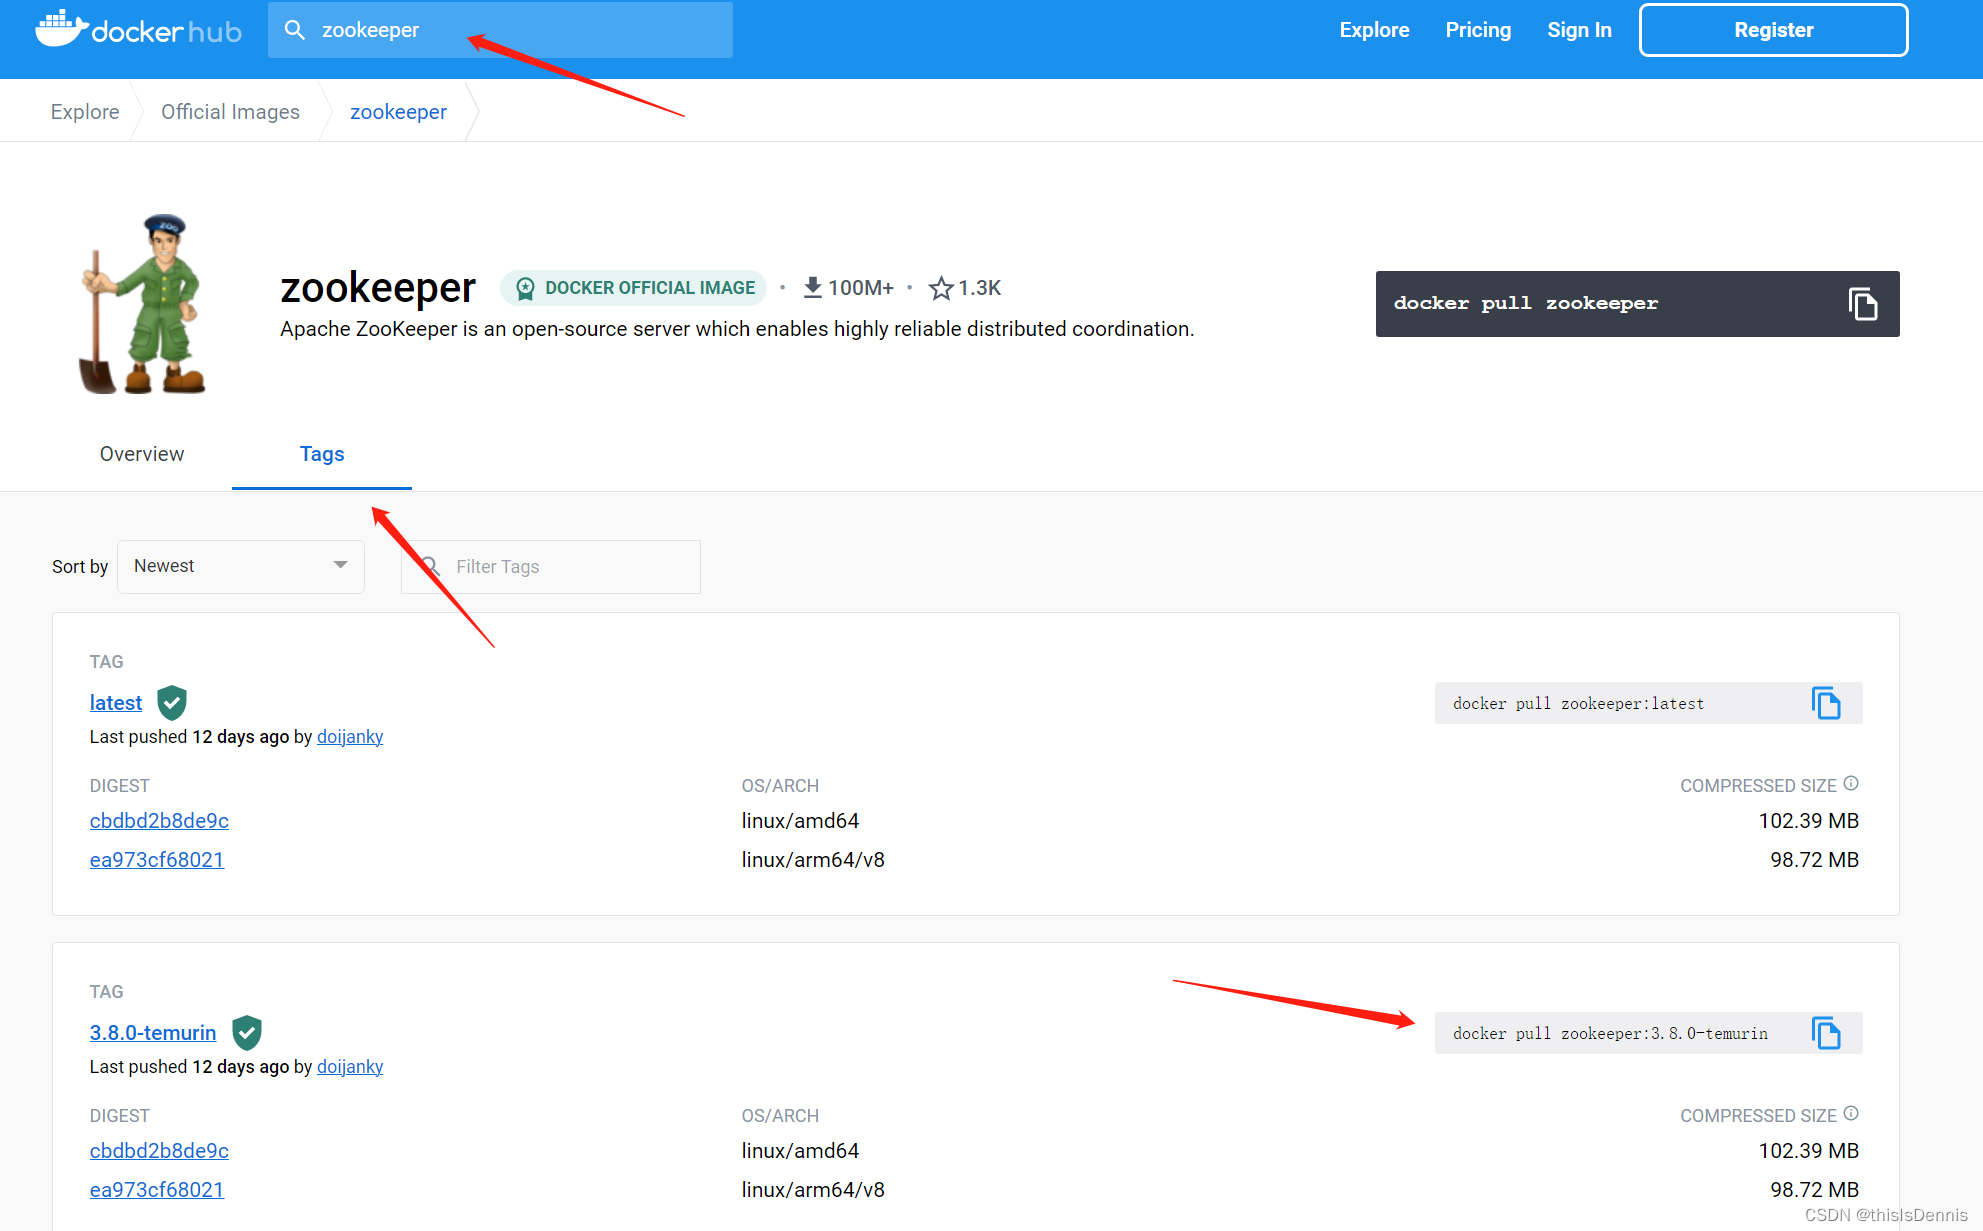Image resolution: width=1983 pixels, height=1231 pixels.
Task: Open the 3.8.0-temurin tag link
Action: 153,1033
